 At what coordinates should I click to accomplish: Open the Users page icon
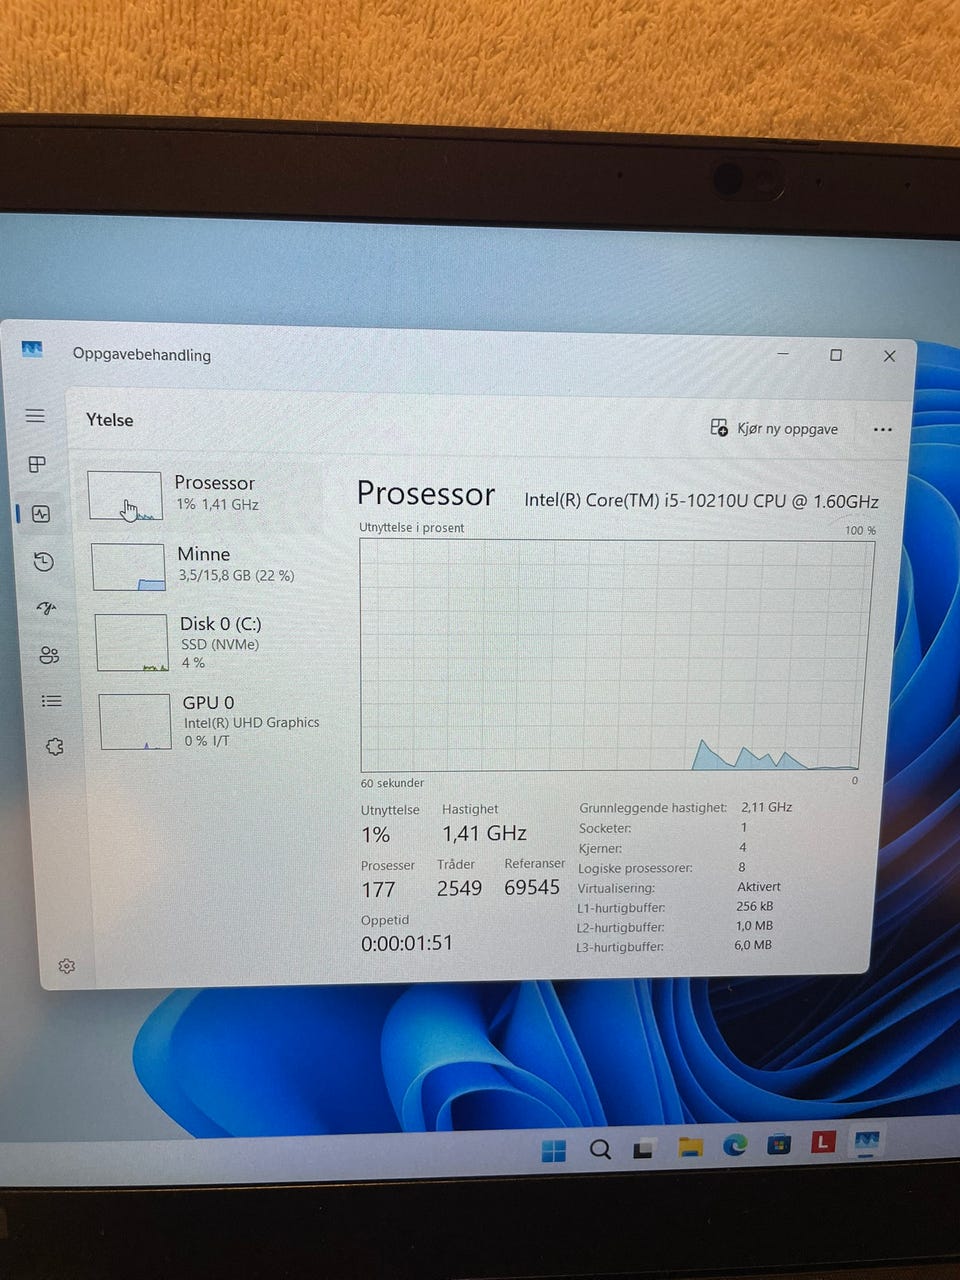click(x=49, y=655)
